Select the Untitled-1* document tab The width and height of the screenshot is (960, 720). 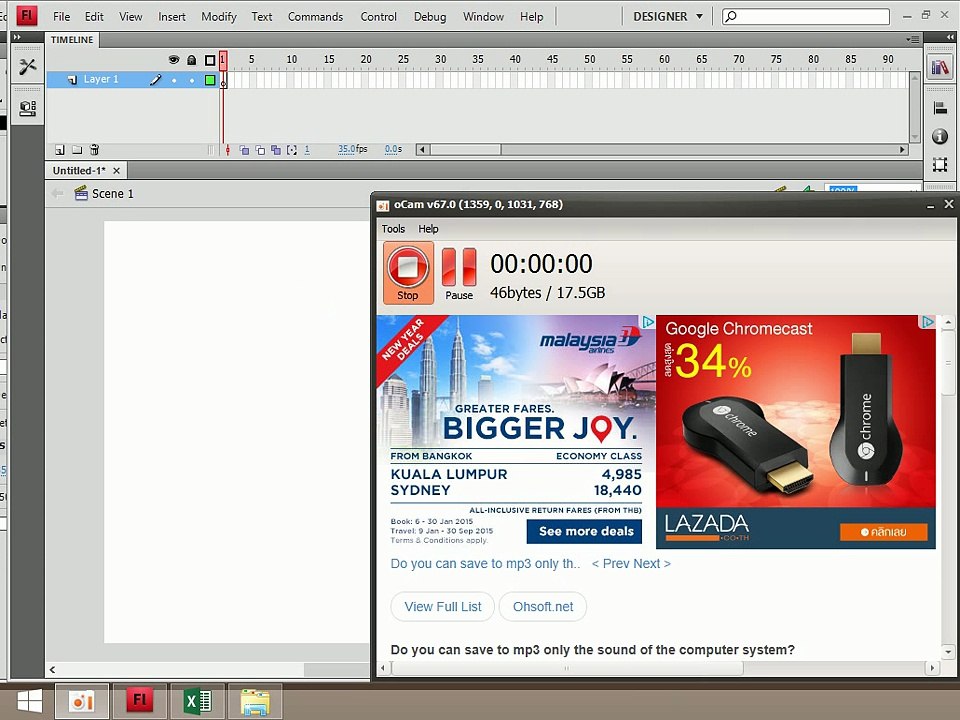(79, 171)
